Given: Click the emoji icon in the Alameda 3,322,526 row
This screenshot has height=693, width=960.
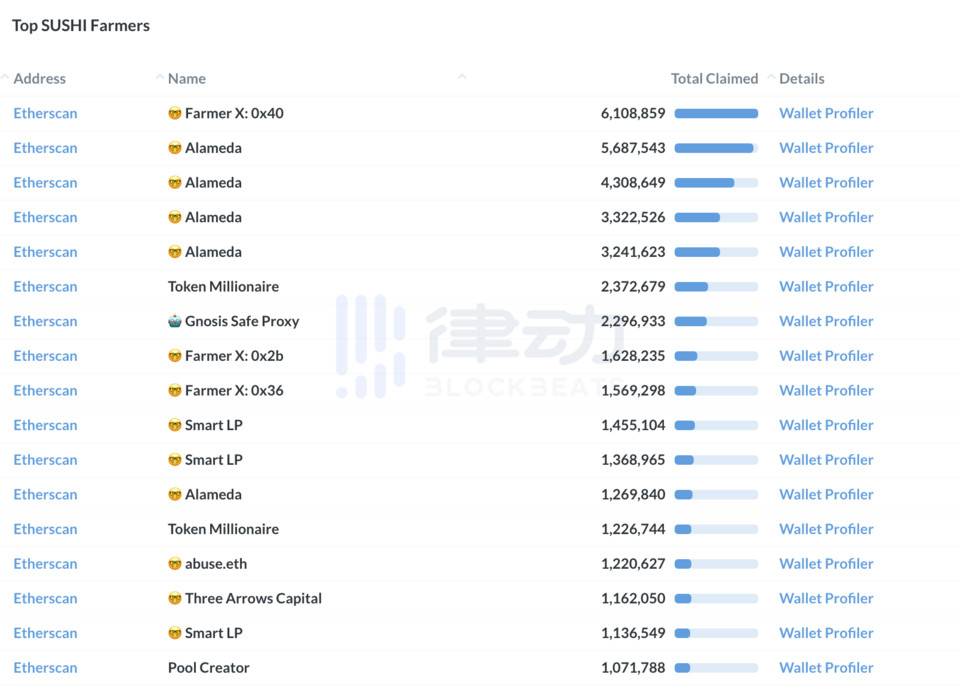Looking at the screenshot, I should click(174, 217).
